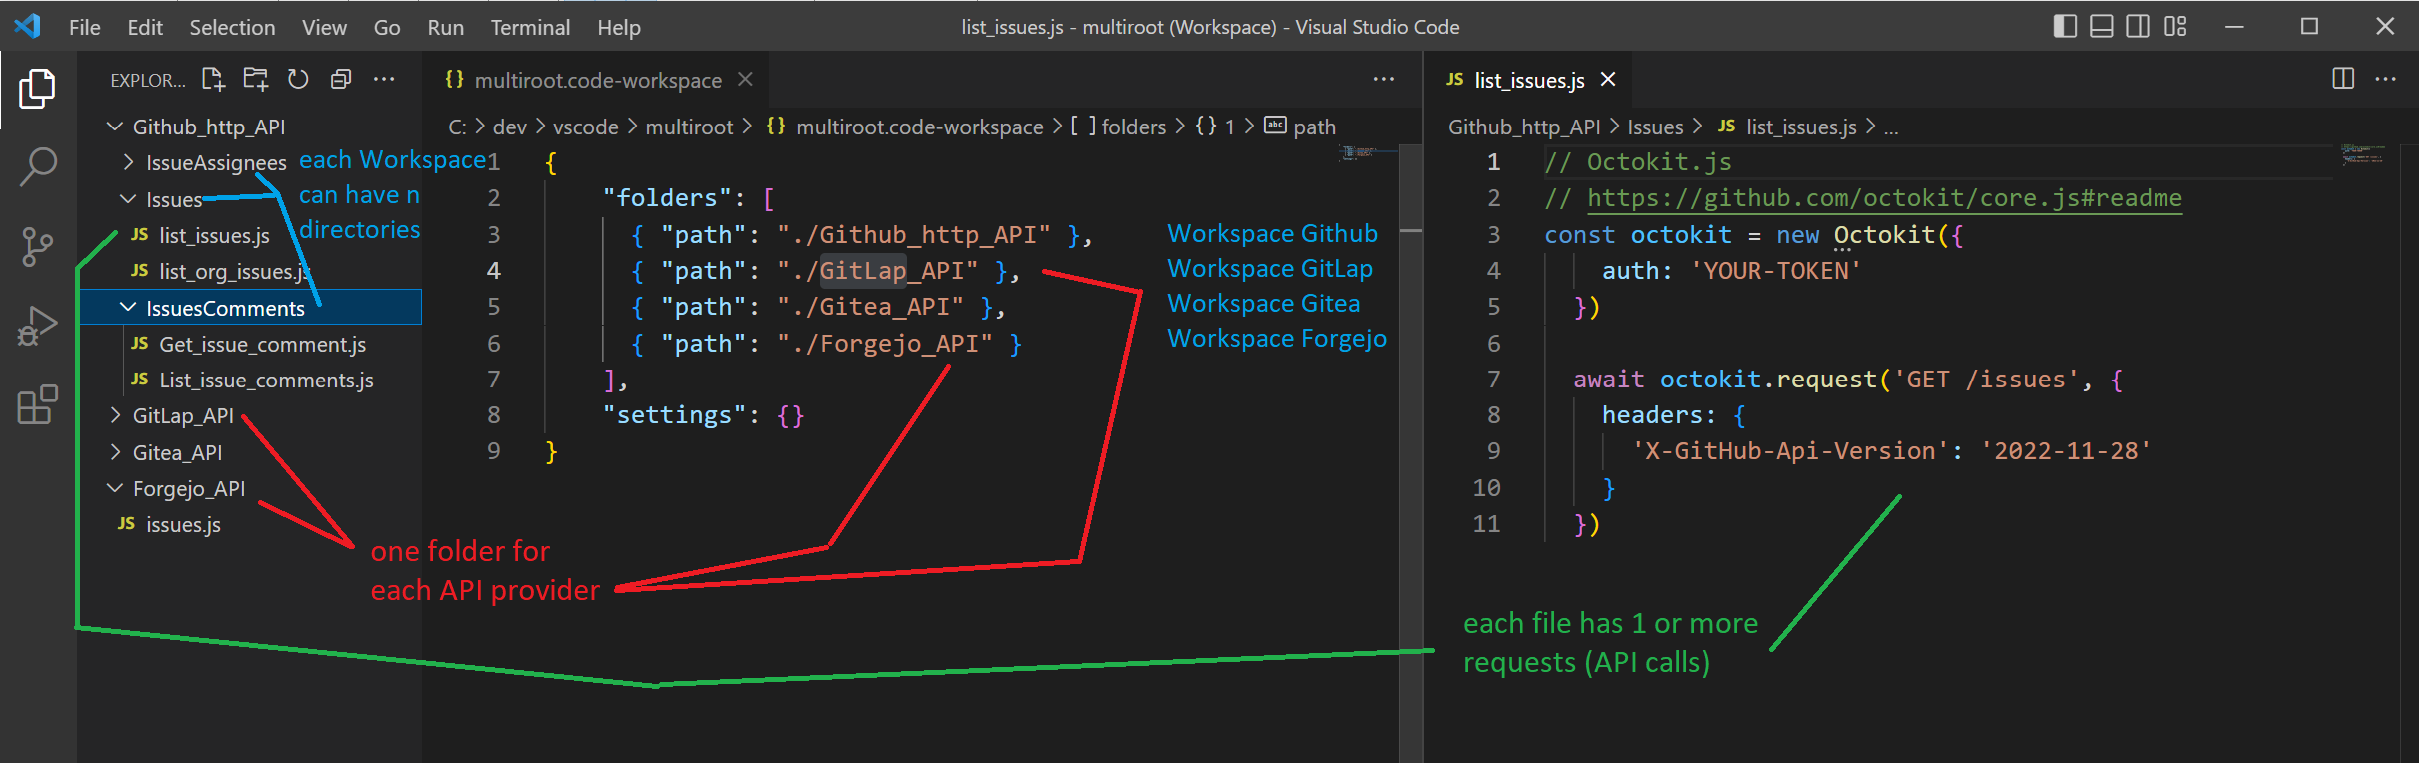Toggle panel layout icon in title bar
The width and height of the screenshot is (2419, 763).
coord(2102,27)
